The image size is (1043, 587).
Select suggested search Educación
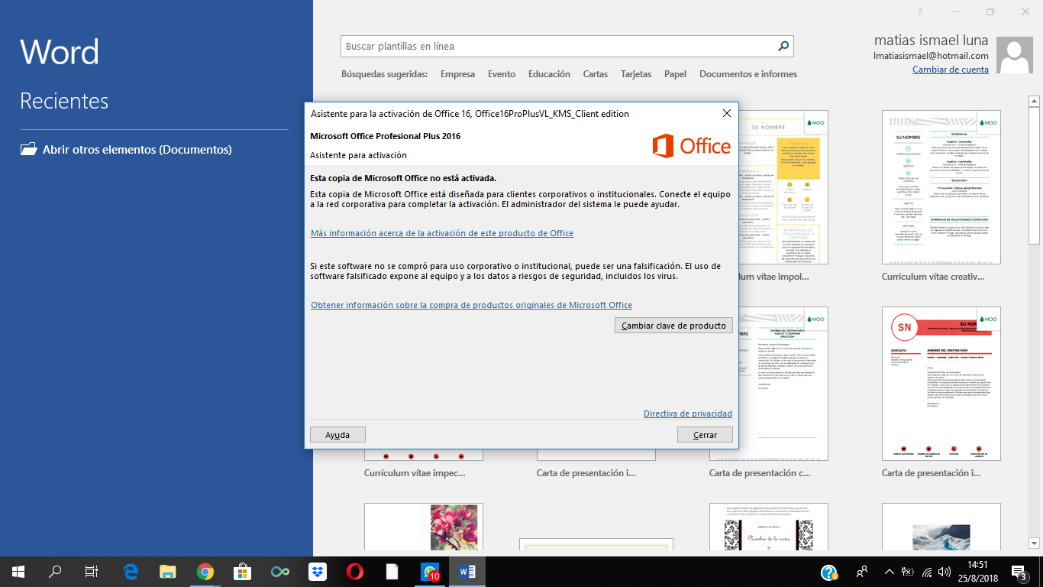pyautogui.click(x=549, y=74)
